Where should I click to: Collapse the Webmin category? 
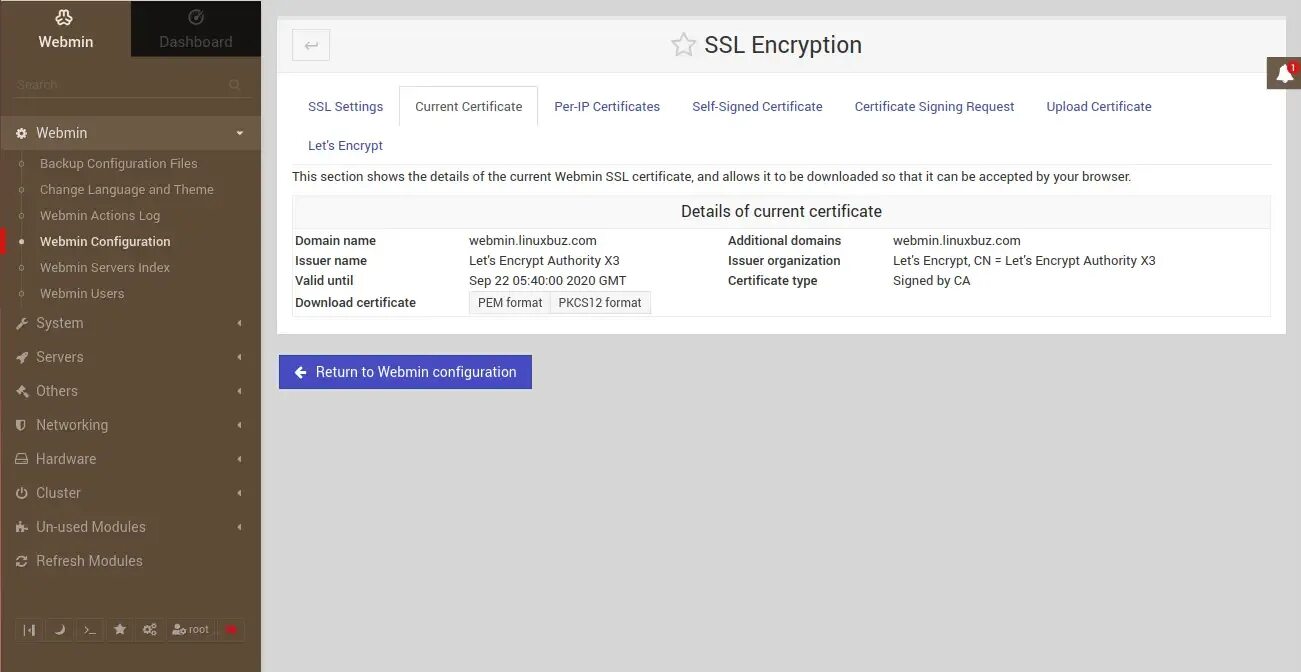click(x=130, y=133)
